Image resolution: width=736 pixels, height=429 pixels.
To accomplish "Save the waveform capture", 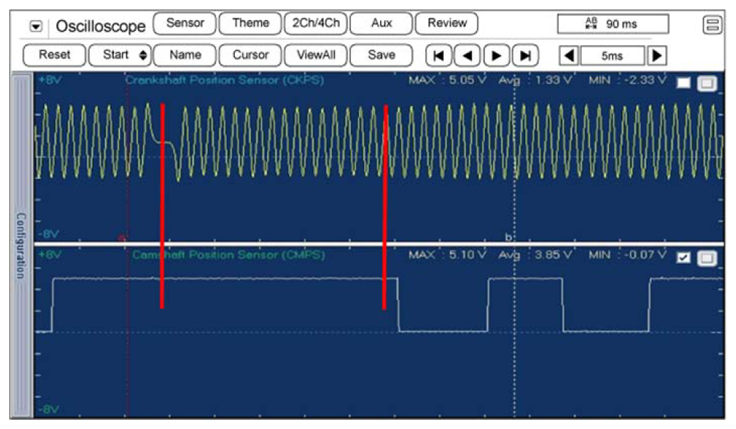I will pyautogui.click(x=380, y=55).
